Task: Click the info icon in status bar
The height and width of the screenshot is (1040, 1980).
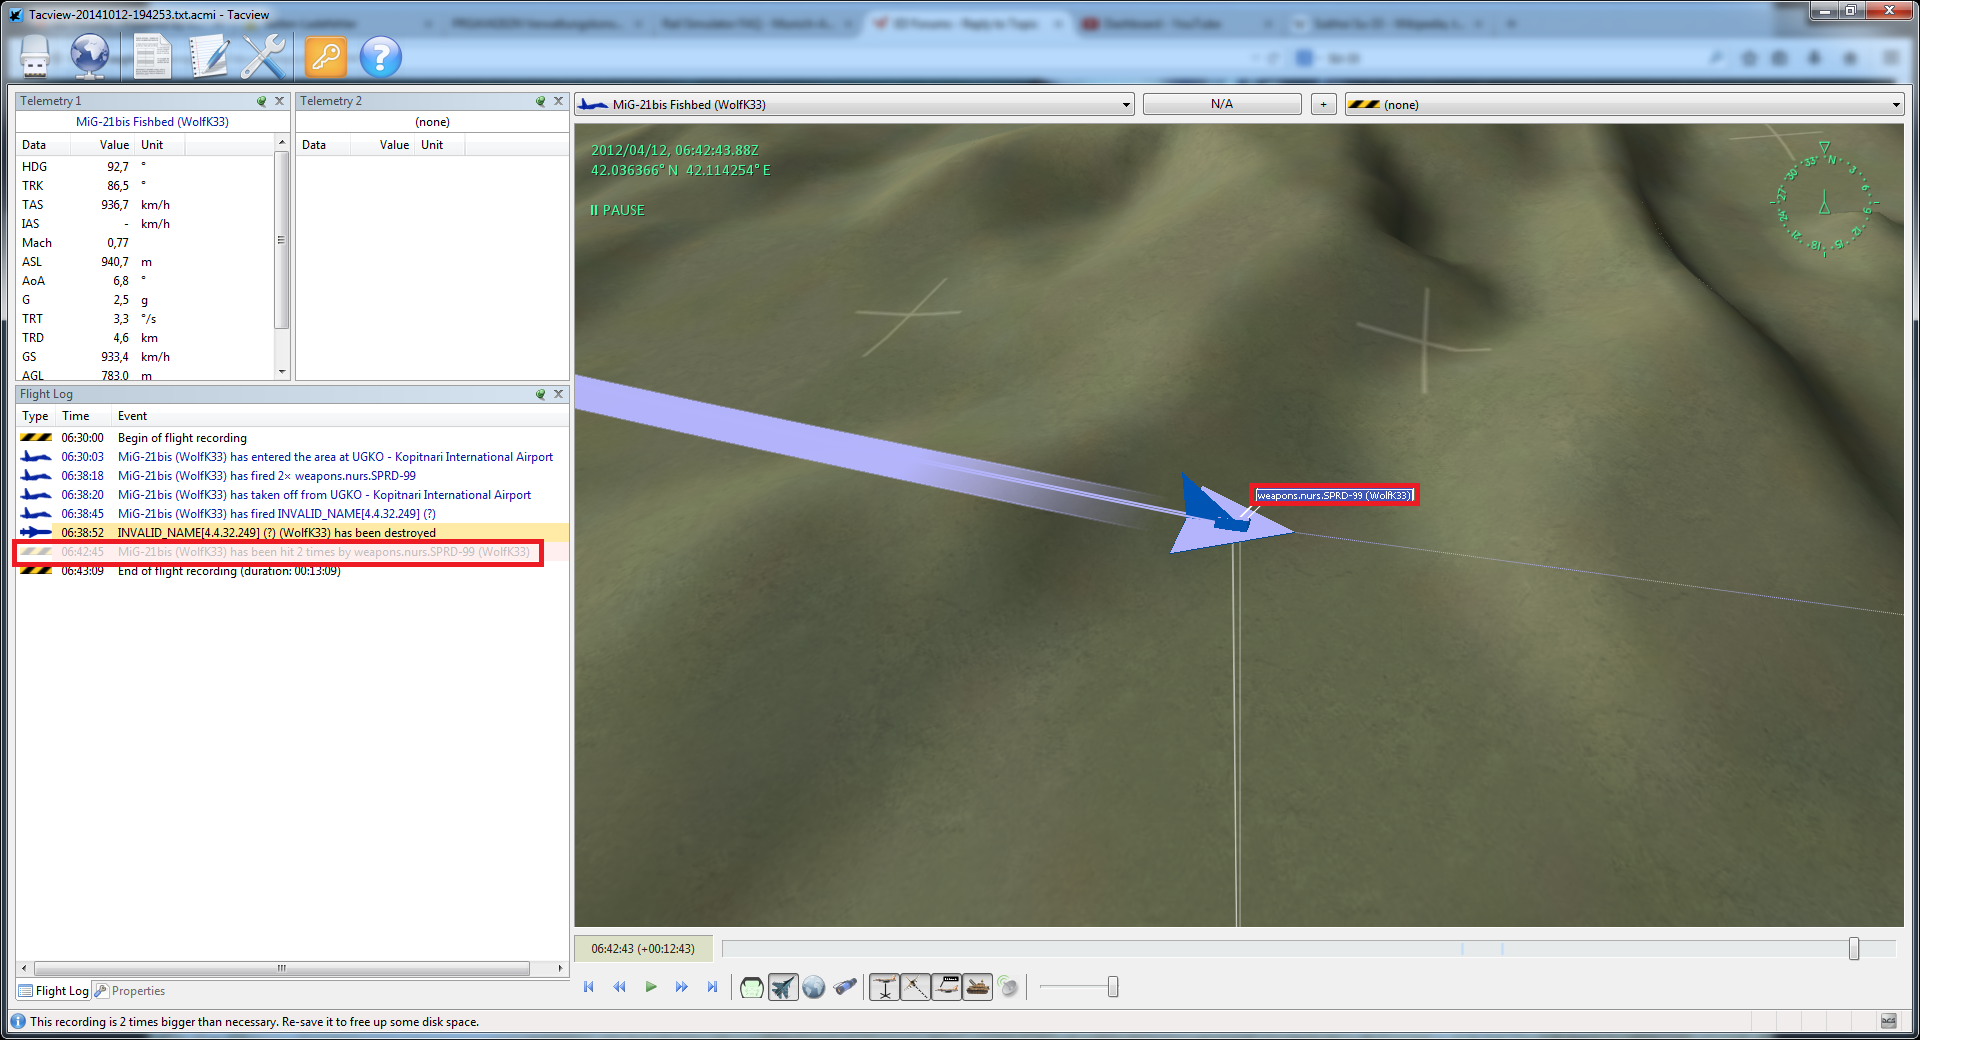Action: (18, 1021)
